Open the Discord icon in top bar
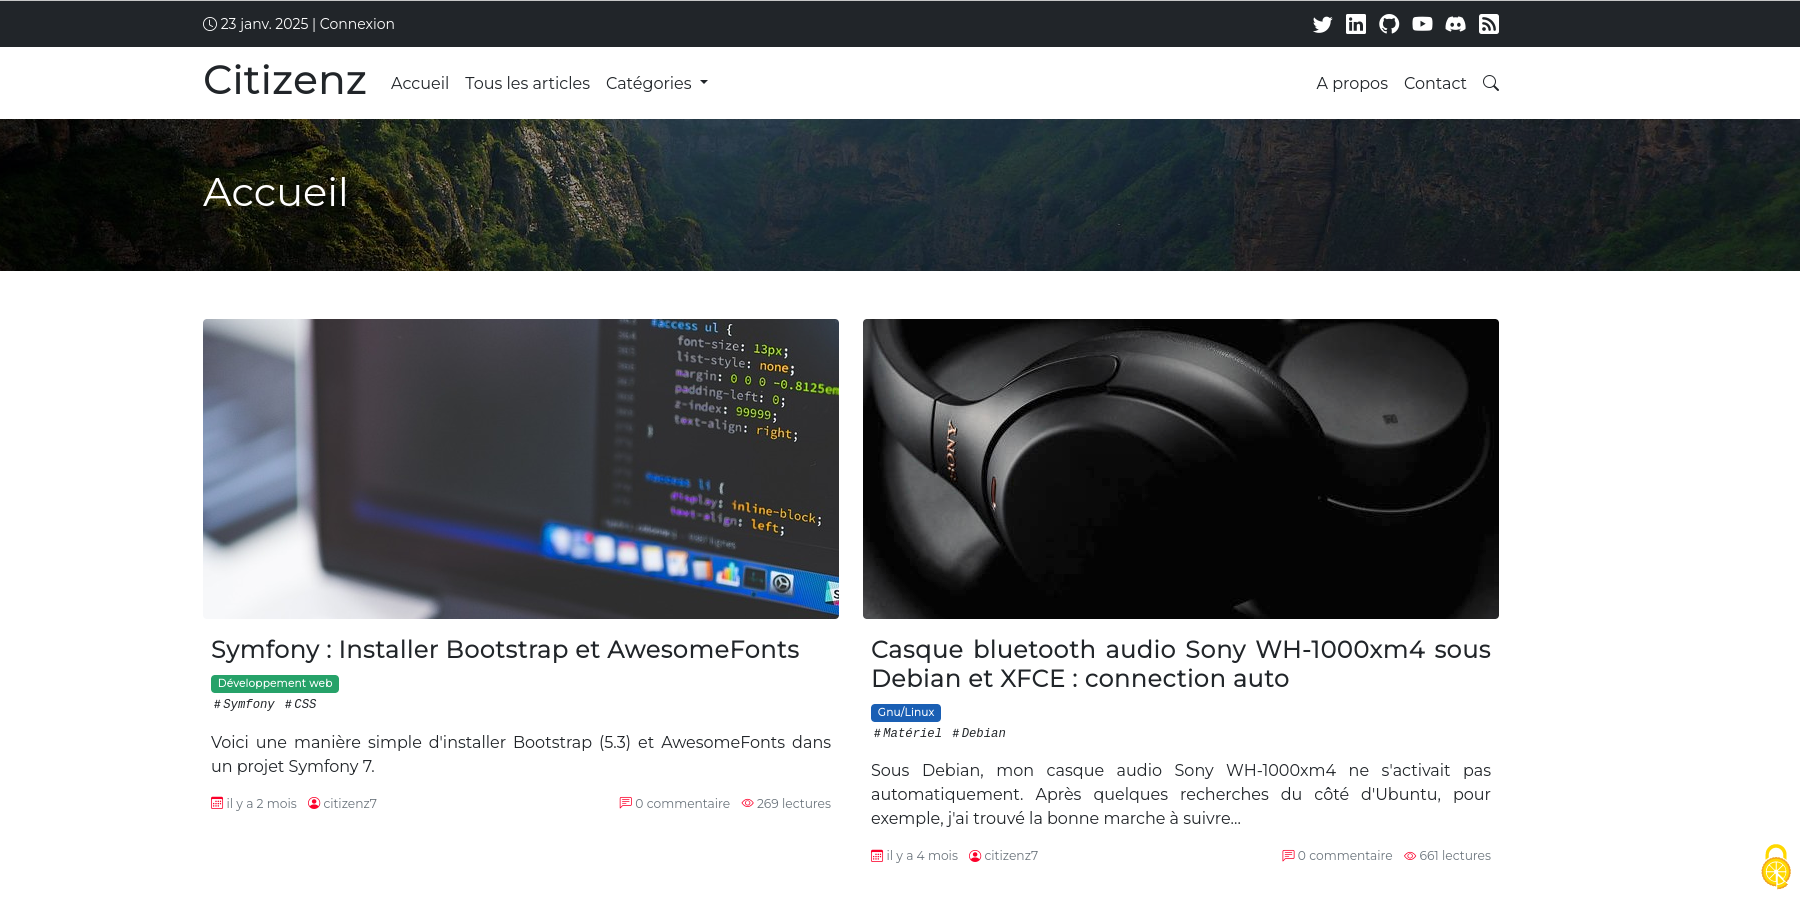 [1456, 24]
